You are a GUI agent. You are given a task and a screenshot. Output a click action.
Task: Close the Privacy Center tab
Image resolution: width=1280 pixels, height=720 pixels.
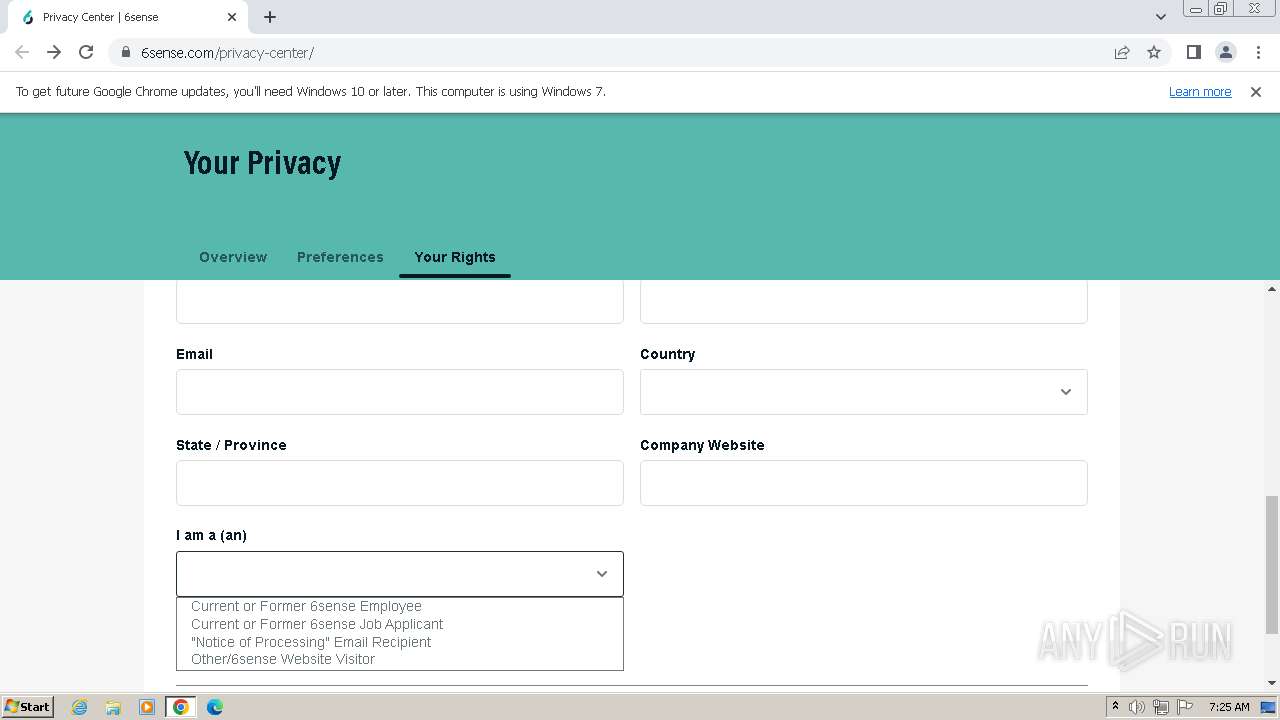pos(232,17)
